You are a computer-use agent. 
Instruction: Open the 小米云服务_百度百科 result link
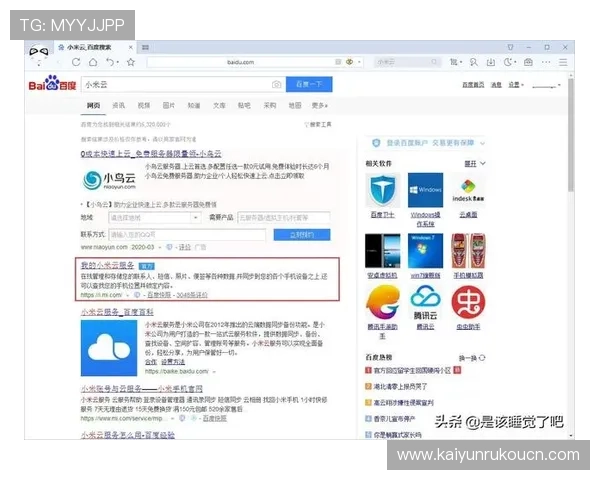117,312
